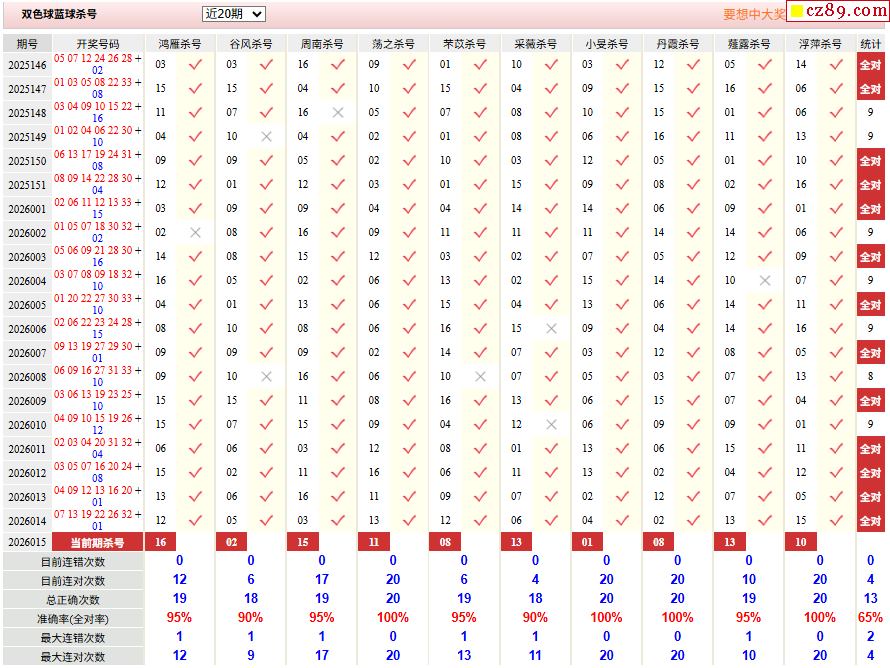Click grey cross in 采薇杀号 row 2026010
The image size is (890, 668).
click(551, 425)
